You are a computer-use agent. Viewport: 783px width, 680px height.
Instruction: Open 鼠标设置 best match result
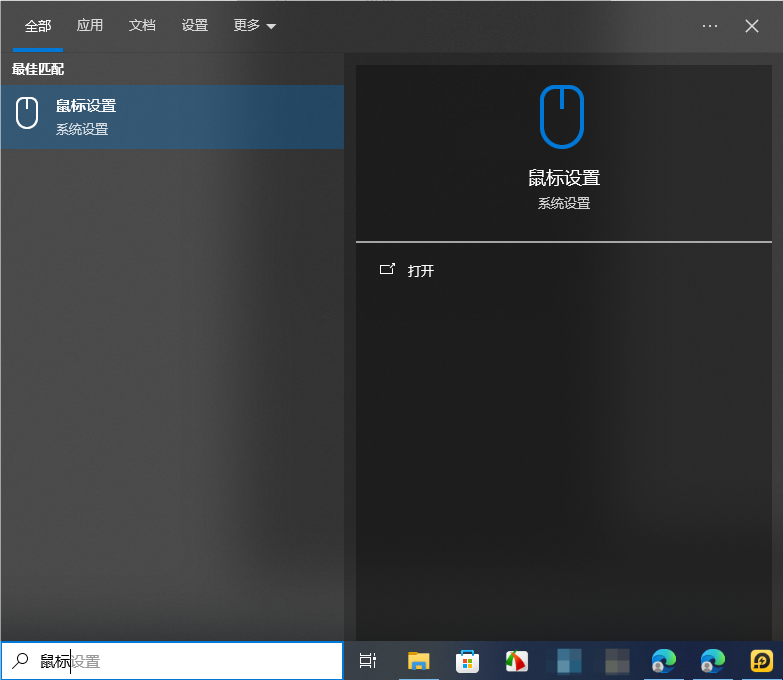click(171, 117)
